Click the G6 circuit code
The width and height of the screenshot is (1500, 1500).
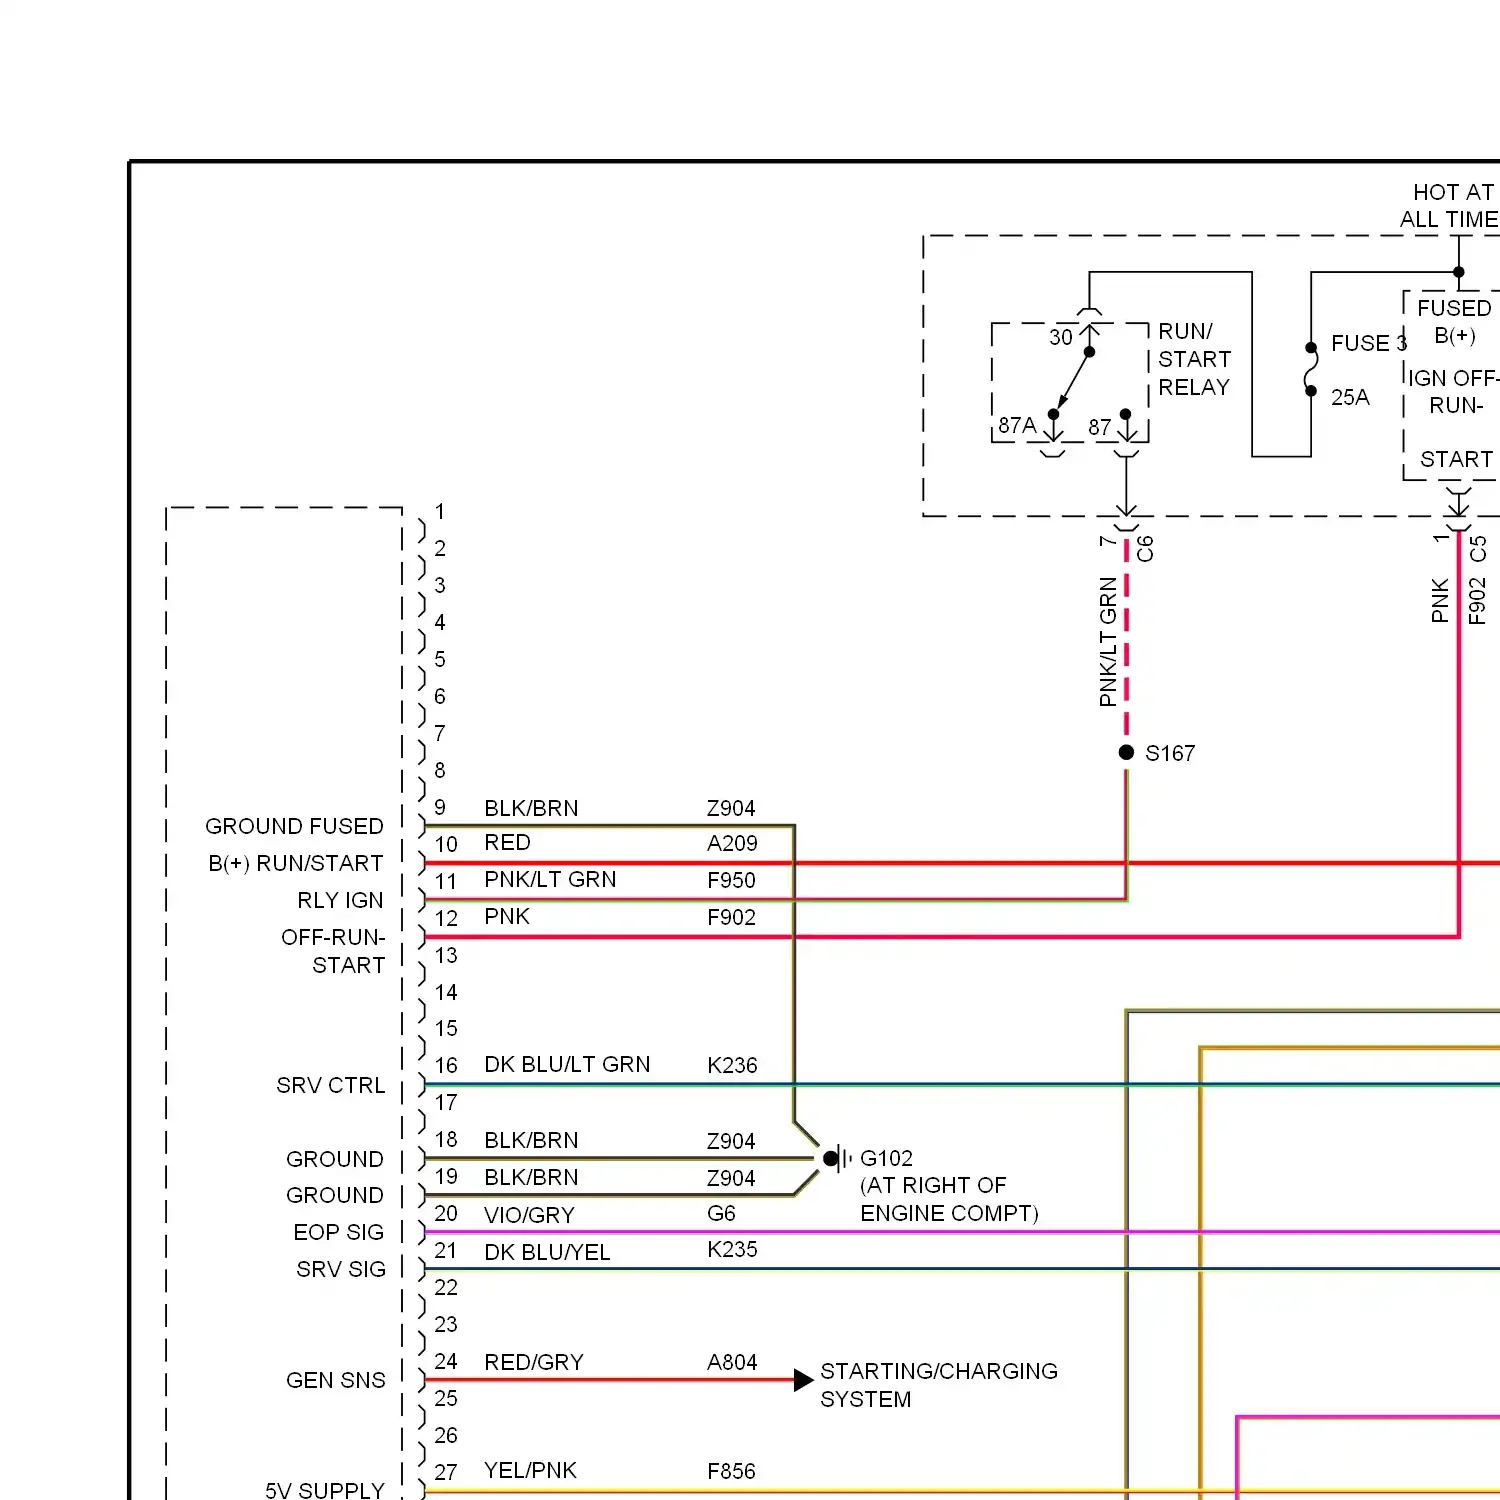click(721, 1213)
